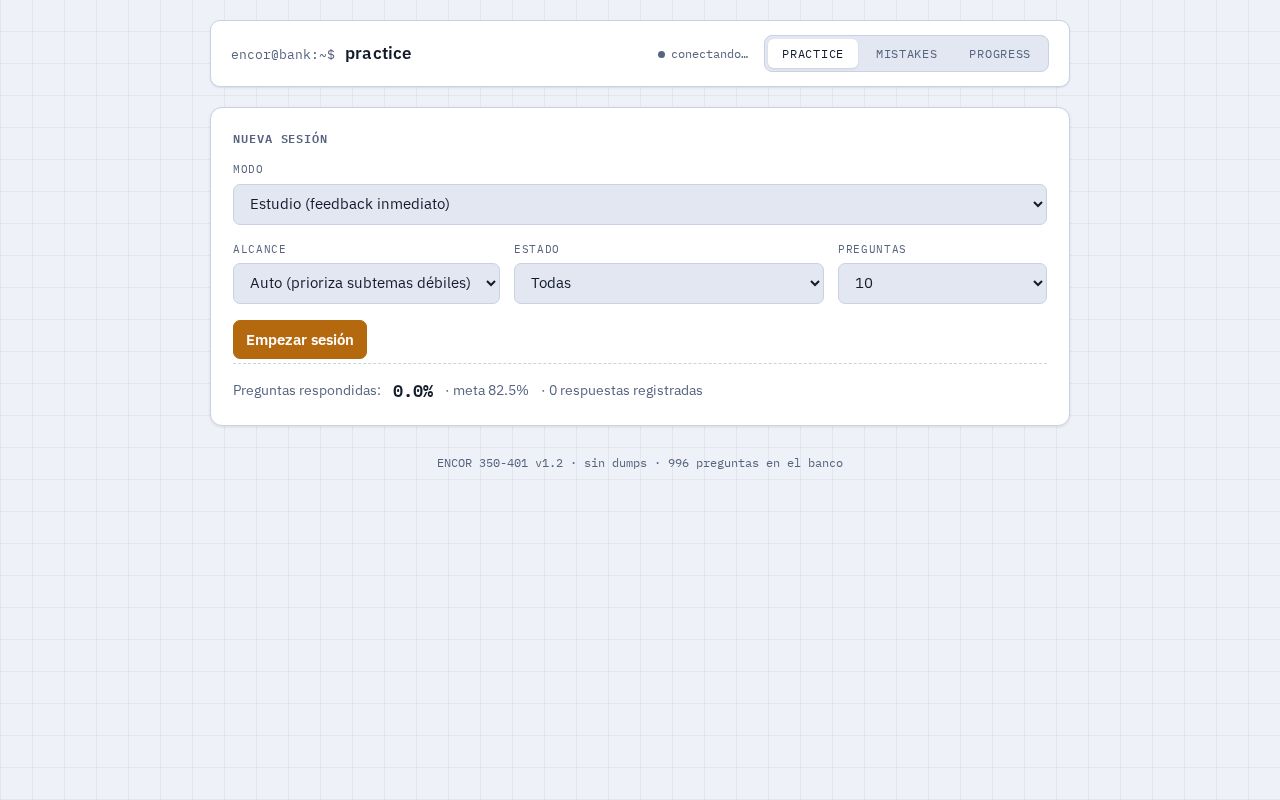The height and width of the screenshot is (800, 1280).
Task: Click the 'conectando…' status text
Action: coord(710,54)
